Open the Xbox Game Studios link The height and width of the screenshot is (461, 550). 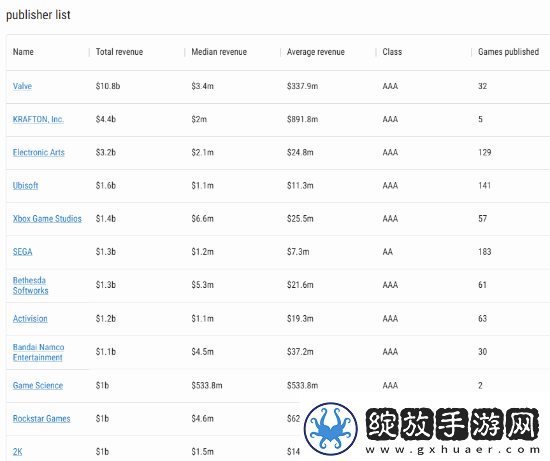pyautogui.click(x=47, y=219)
